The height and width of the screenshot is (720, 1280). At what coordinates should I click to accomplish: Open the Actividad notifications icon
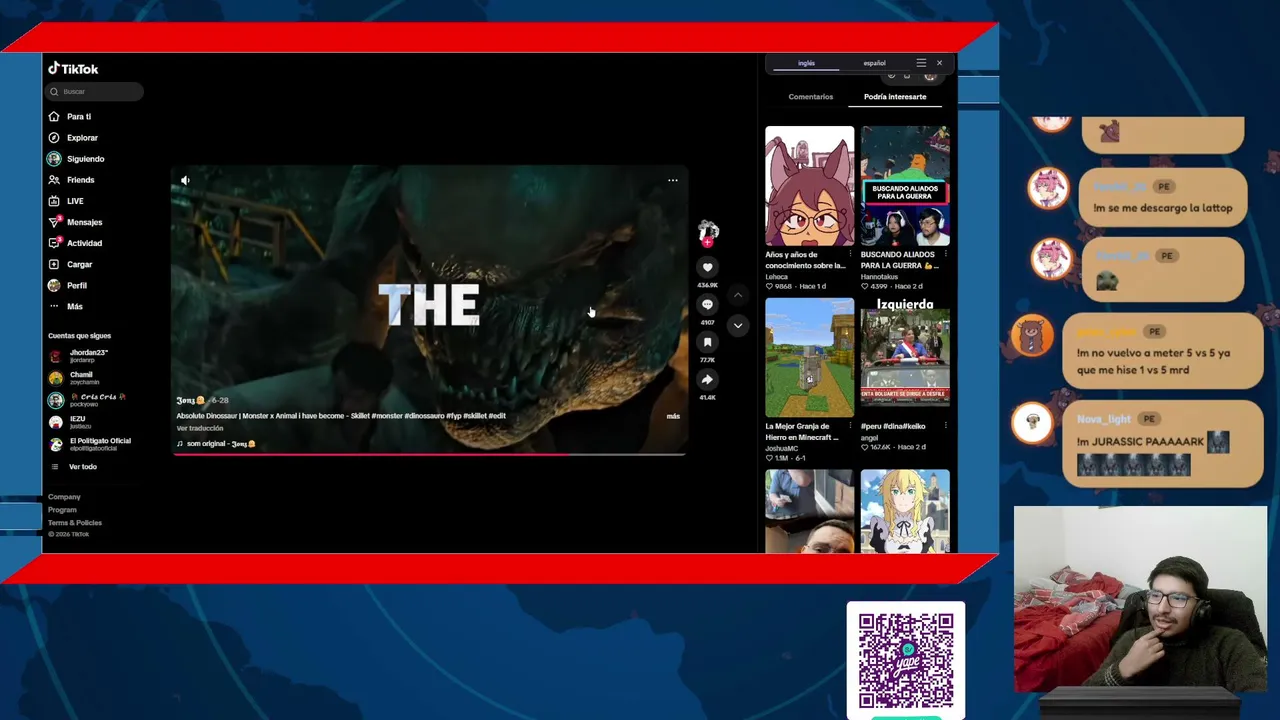pos(54,243)
